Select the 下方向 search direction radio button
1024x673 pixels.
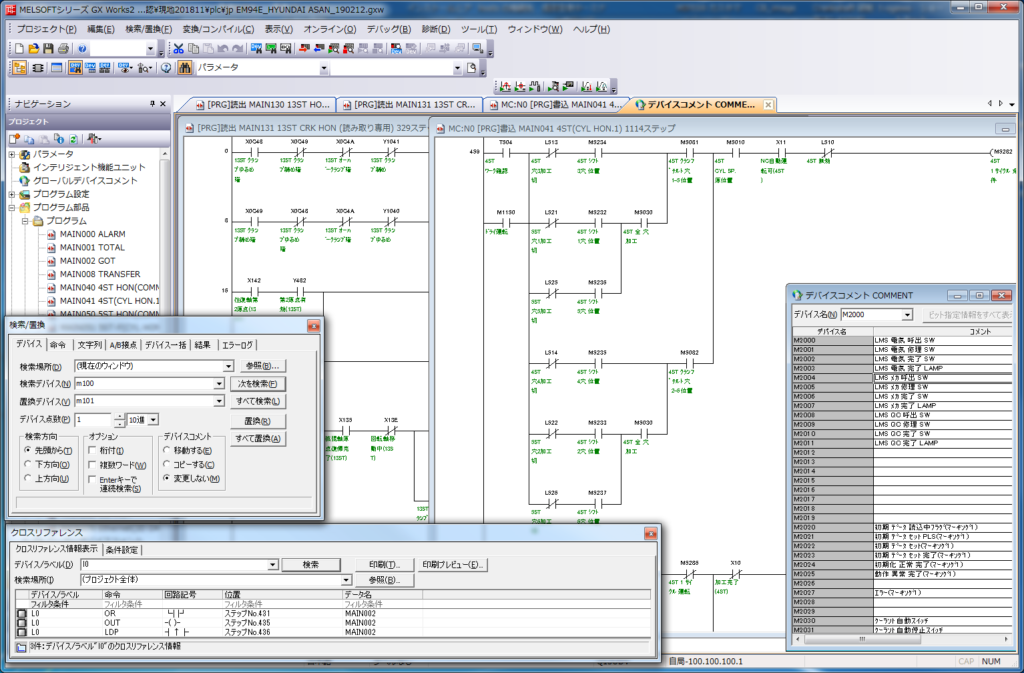tap(26, 465)
